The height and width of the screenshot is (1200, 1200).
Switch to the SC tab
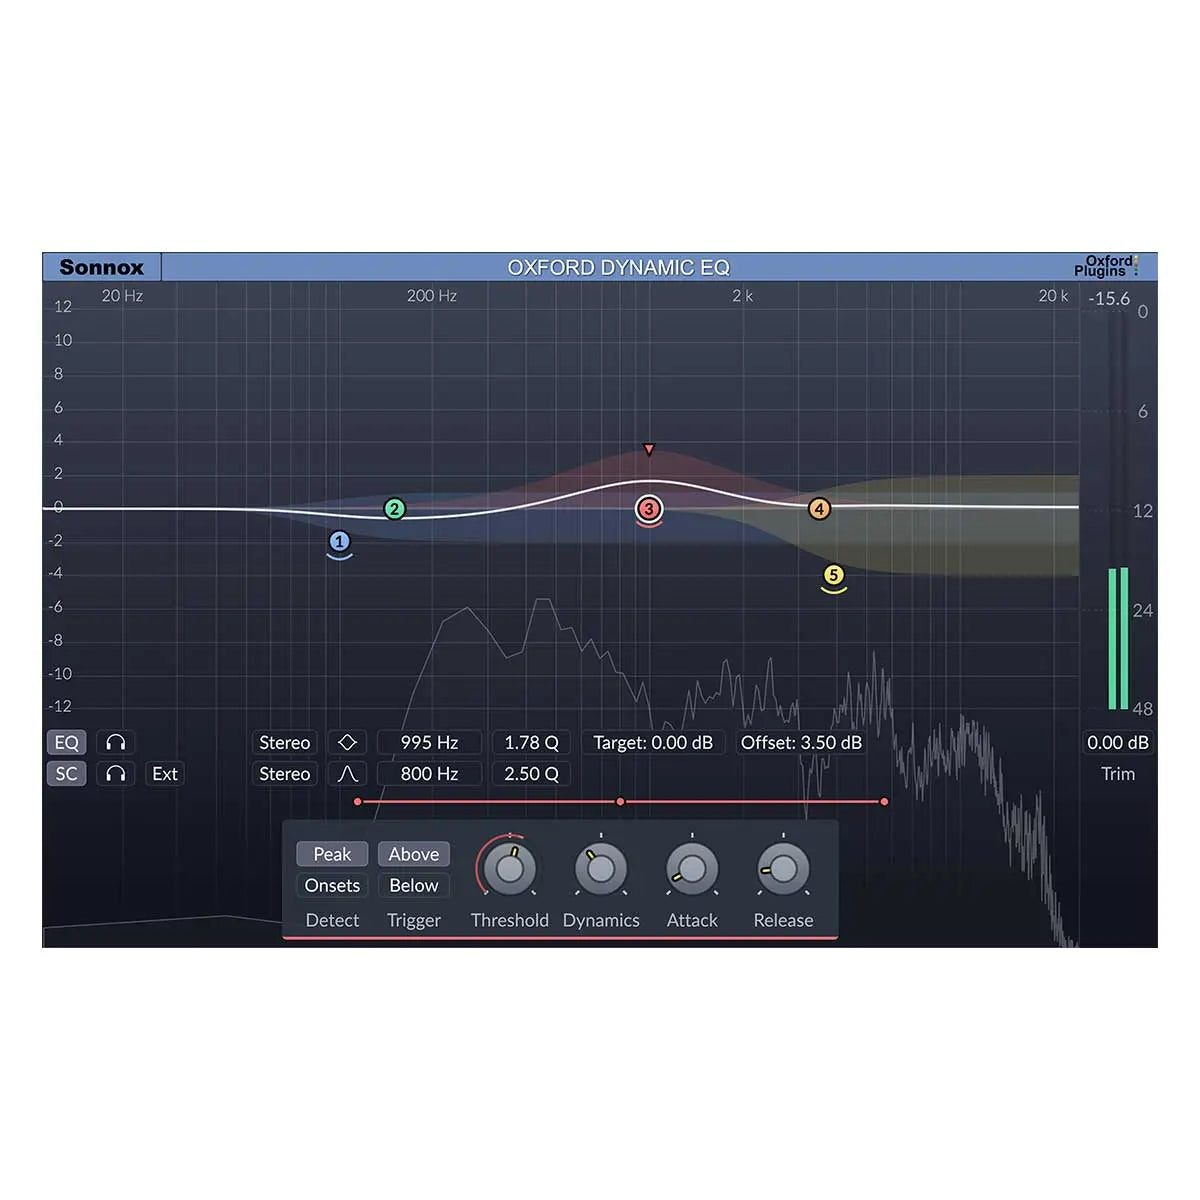[66, 773]
